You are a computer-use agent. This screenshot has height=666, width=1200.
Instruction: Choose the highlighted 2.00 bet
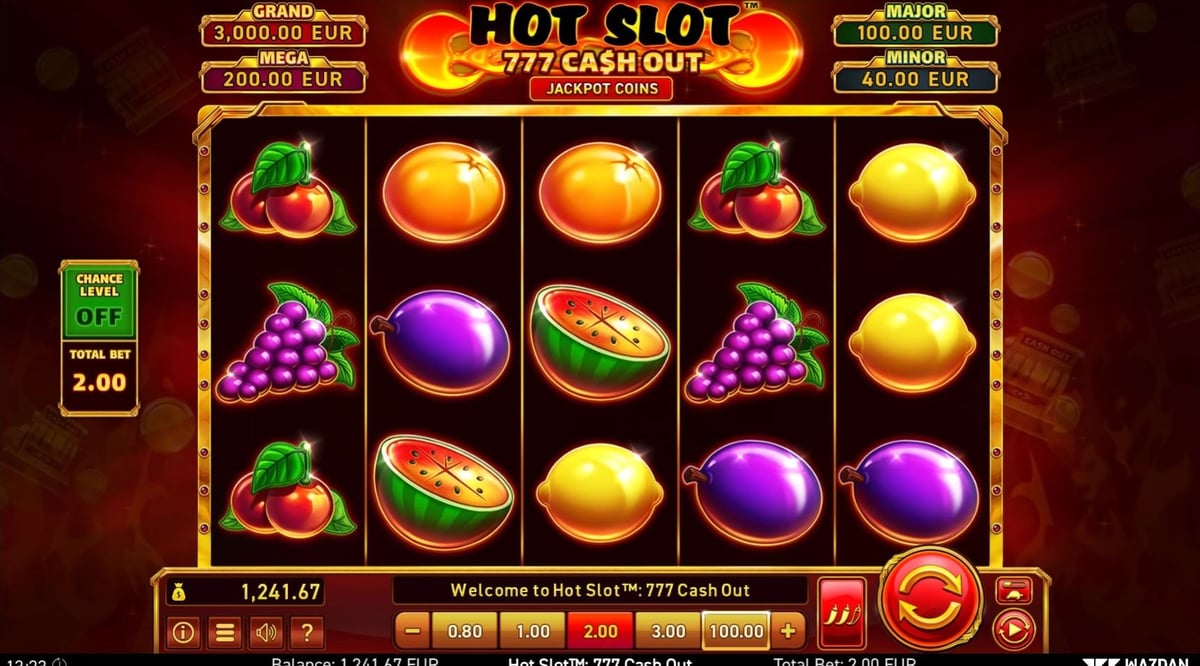point(600,632)
